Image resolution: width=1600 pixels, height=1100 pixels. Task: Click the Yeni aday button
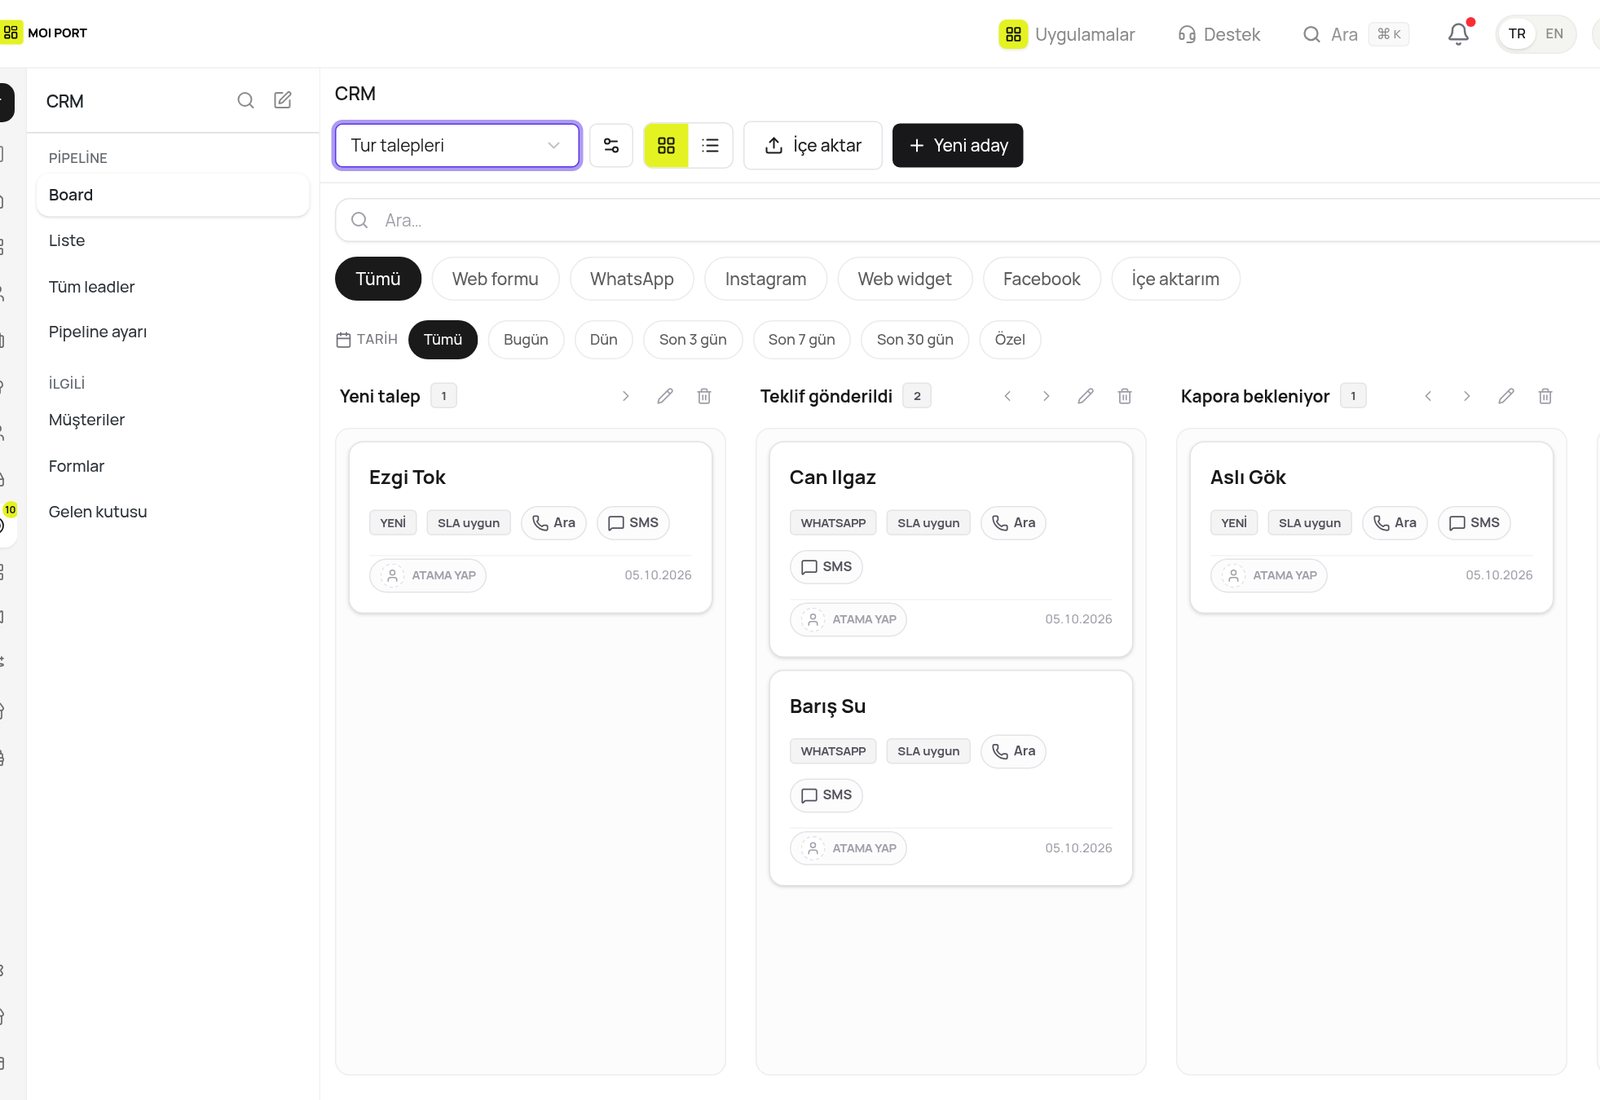pos(957,146)
